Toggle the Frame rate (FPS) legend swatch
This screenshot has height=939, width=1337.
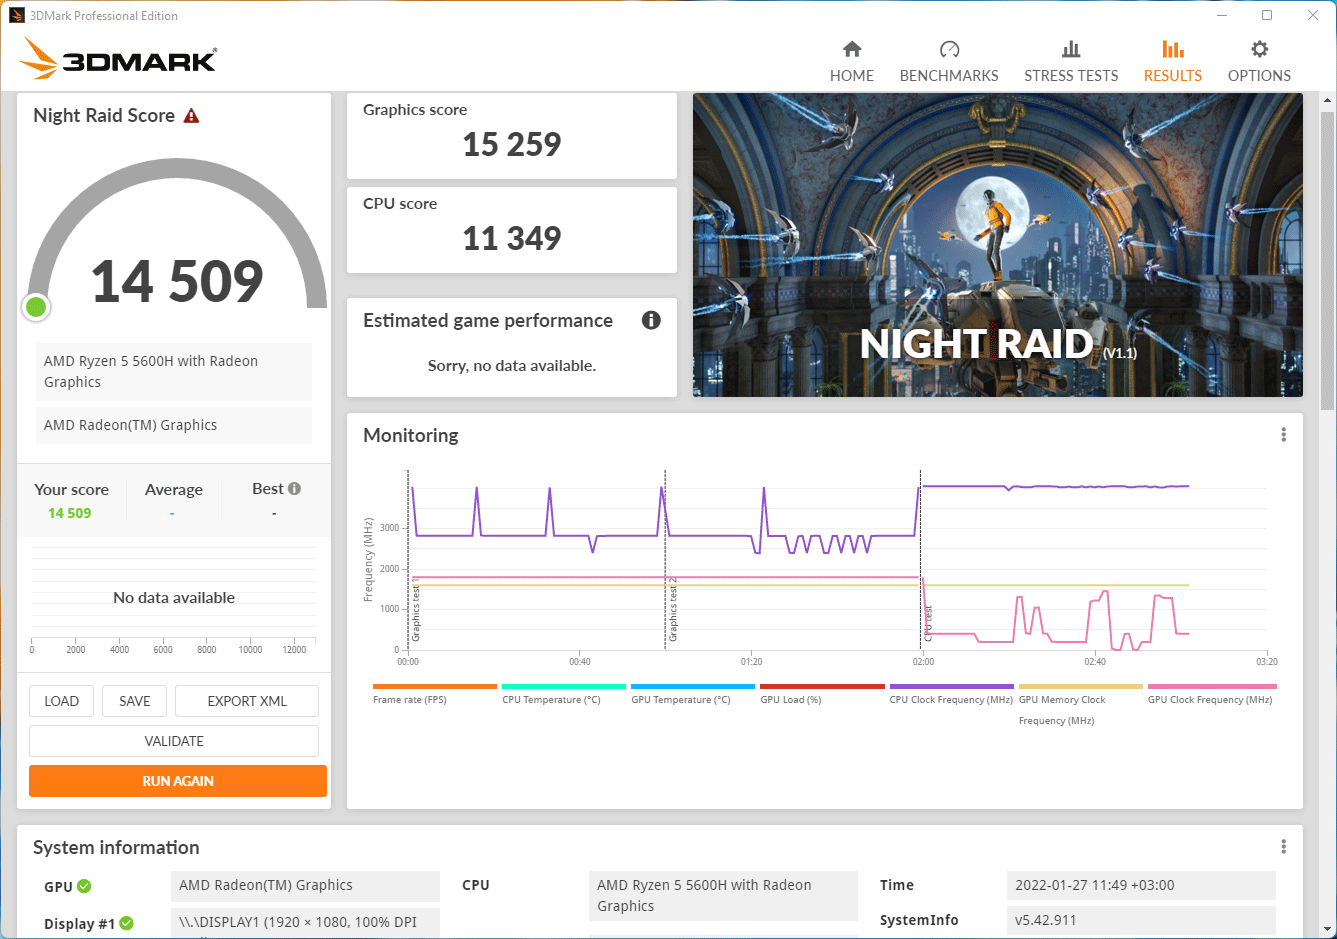pyautogui.click(x=435, y=687)
